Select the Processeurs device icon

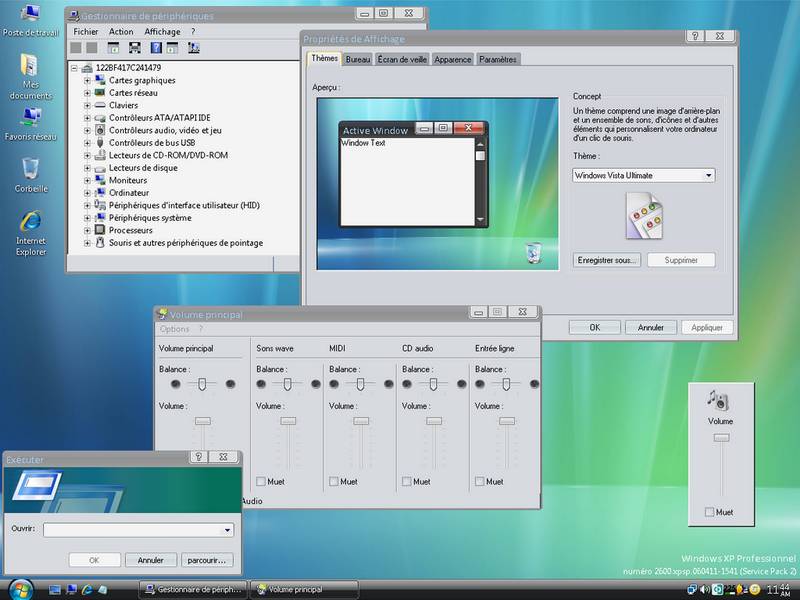pos(100,230)
